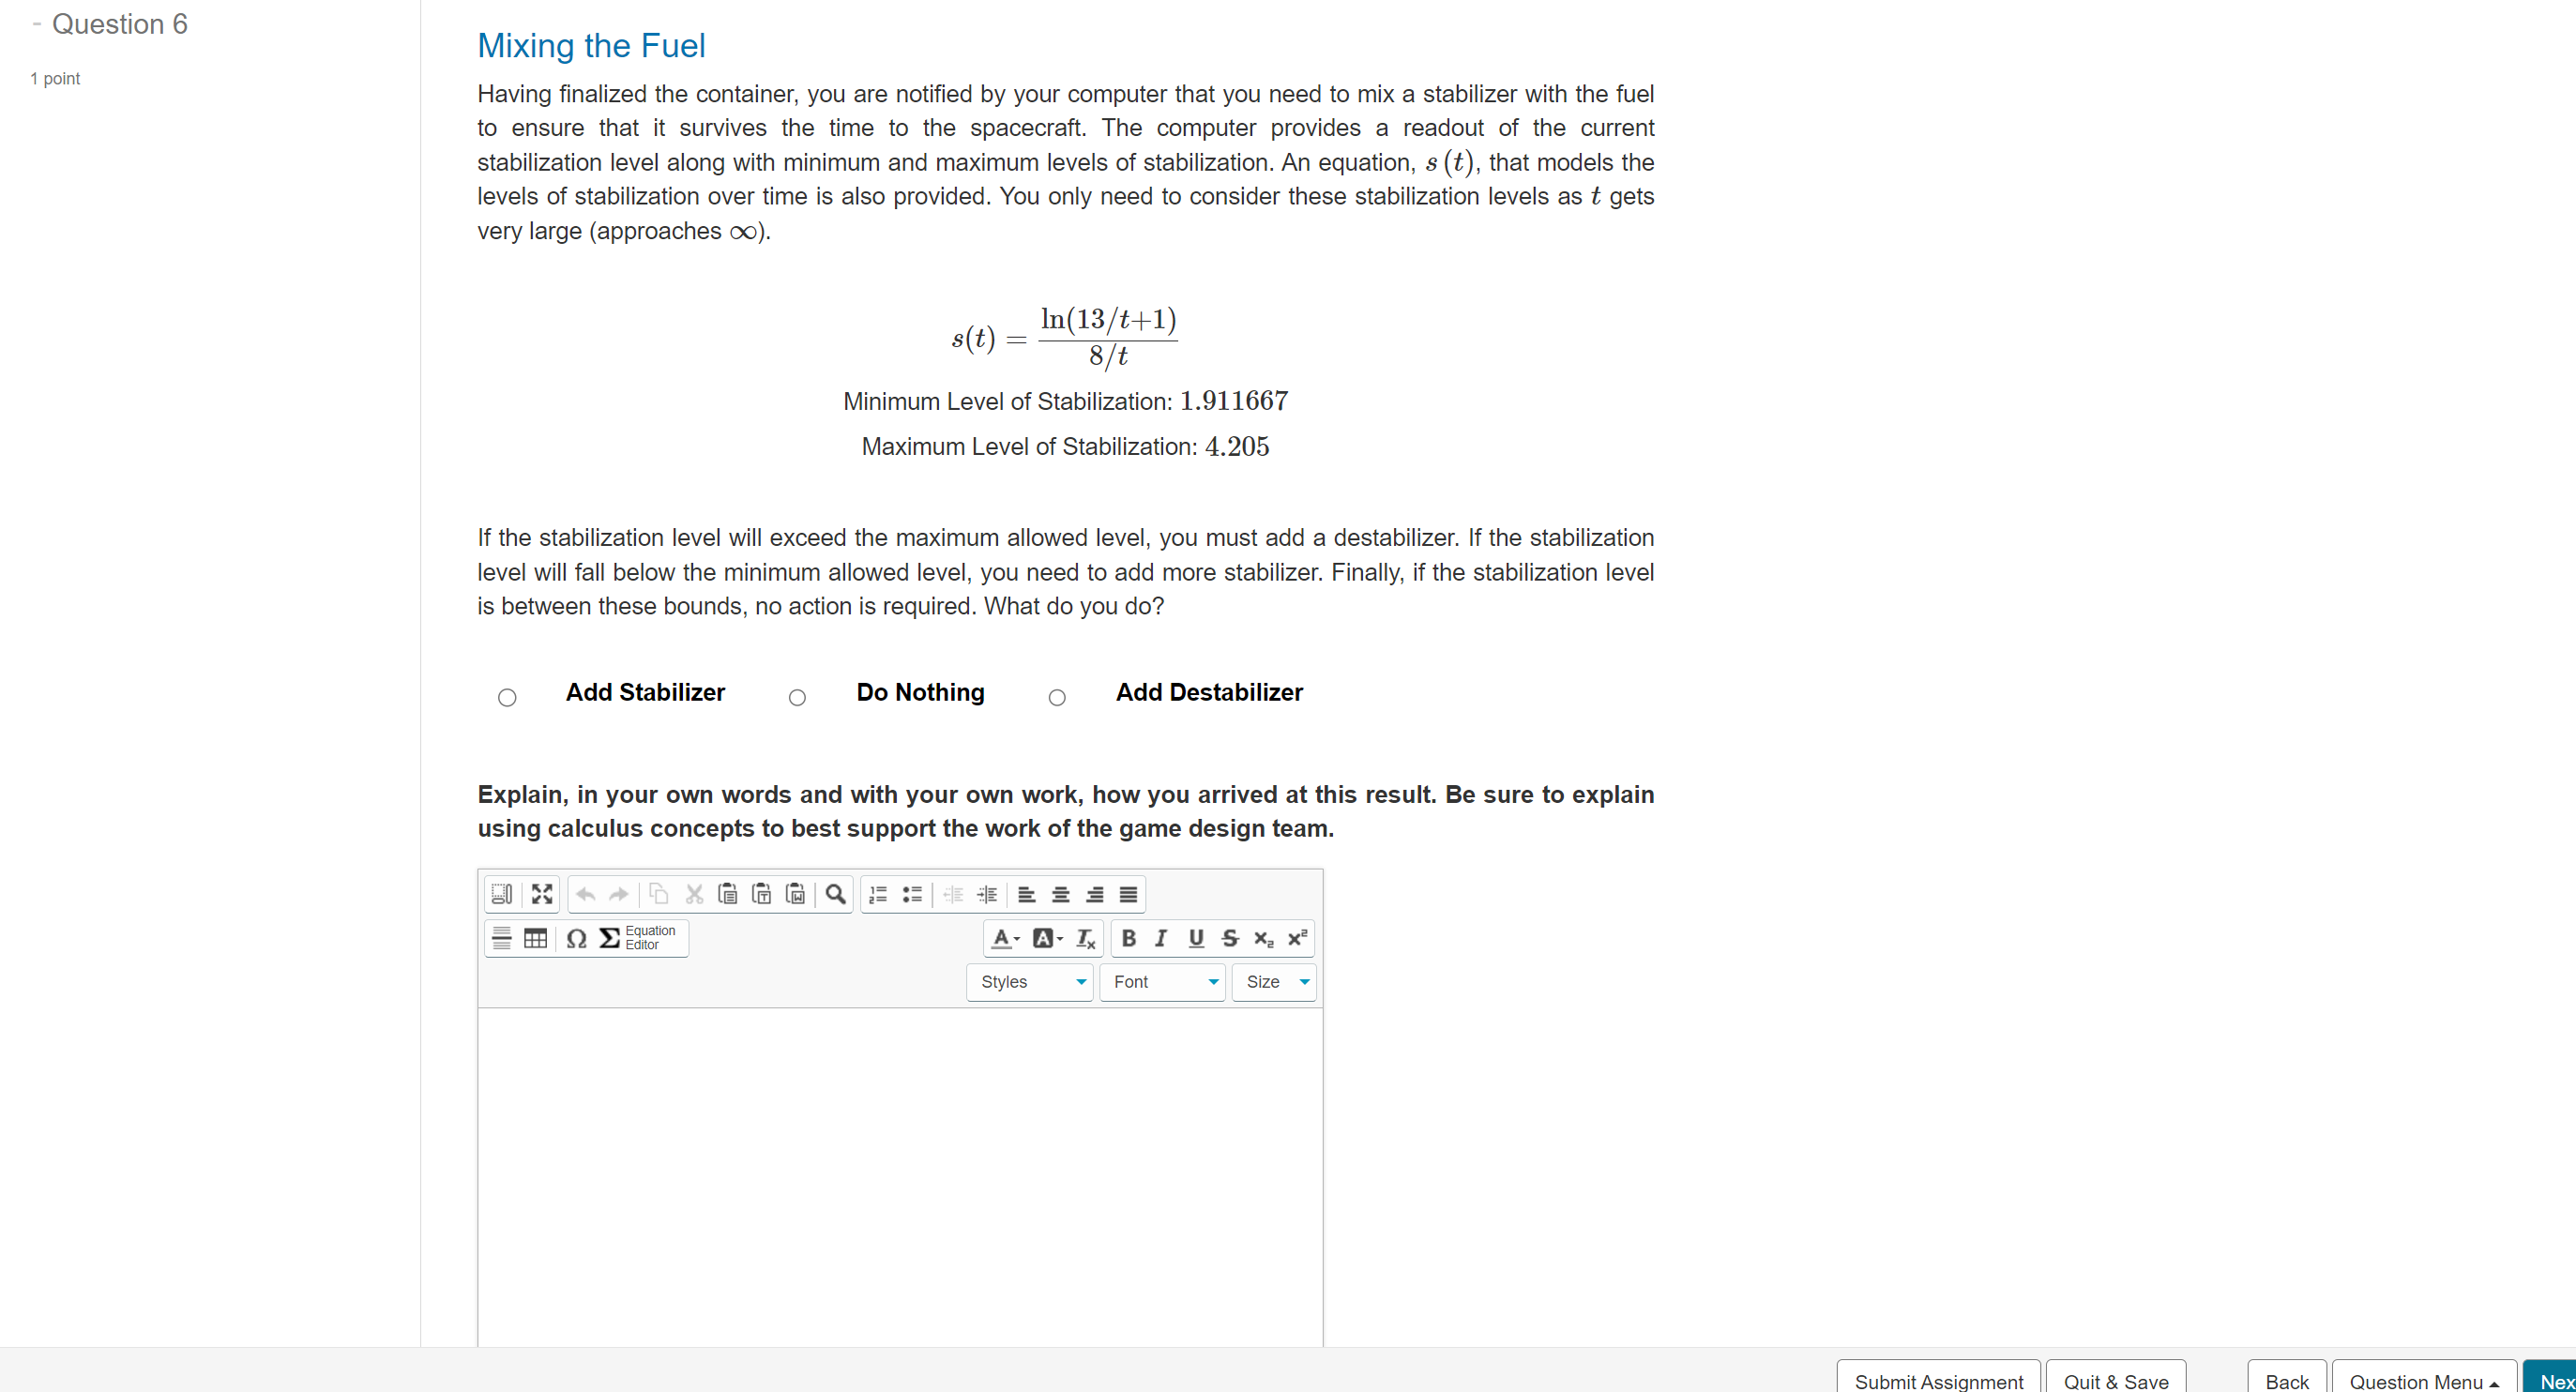Viewport: 2576px width, 1392px height.
Task: Paste from Word icon
Action: coord(795,894)
